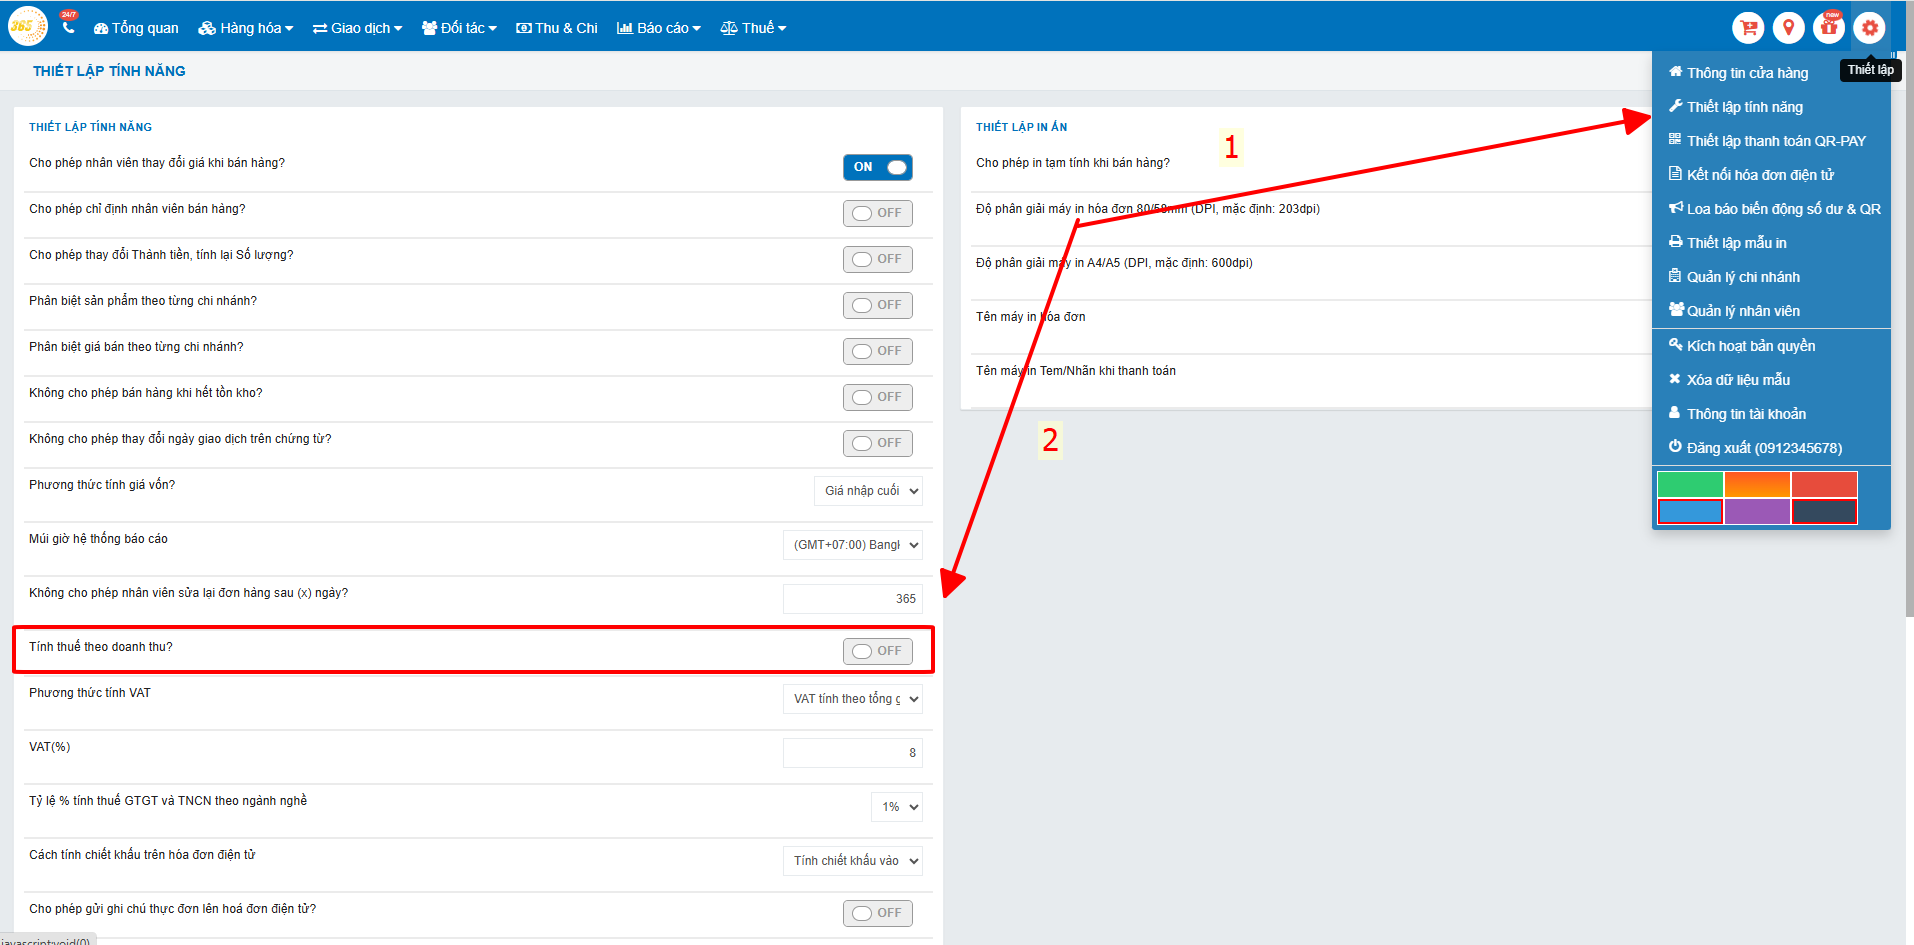This screenshot has height=945, width=1914.
Task: Click the 24/7 phone support icon
Action: tap(68, 26)
